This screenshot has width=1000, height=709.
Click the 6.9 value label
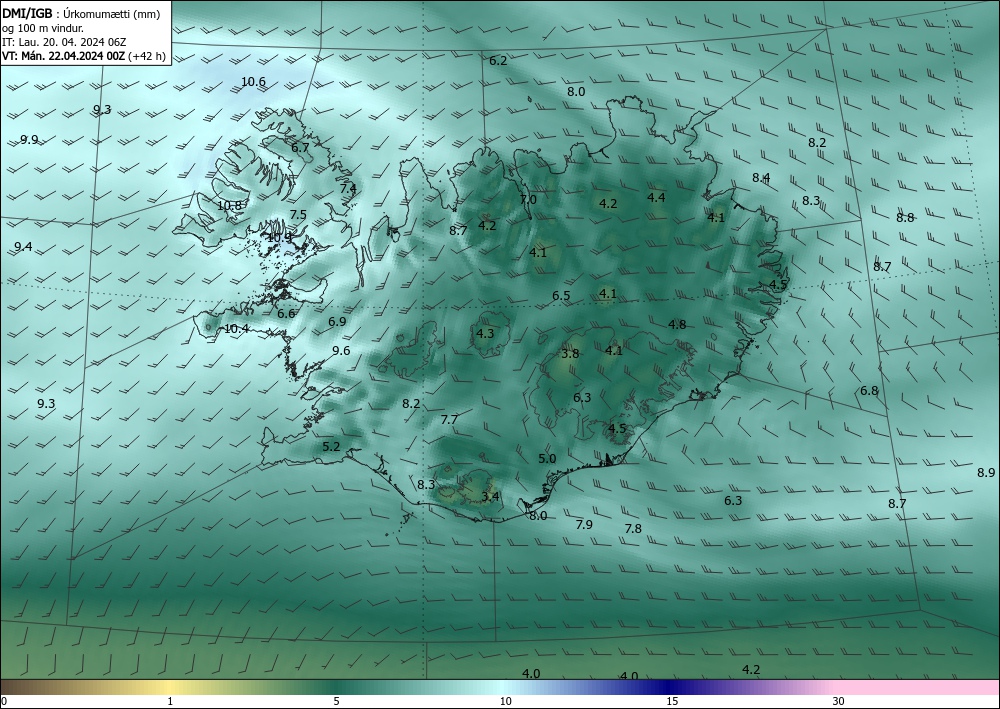337,322
